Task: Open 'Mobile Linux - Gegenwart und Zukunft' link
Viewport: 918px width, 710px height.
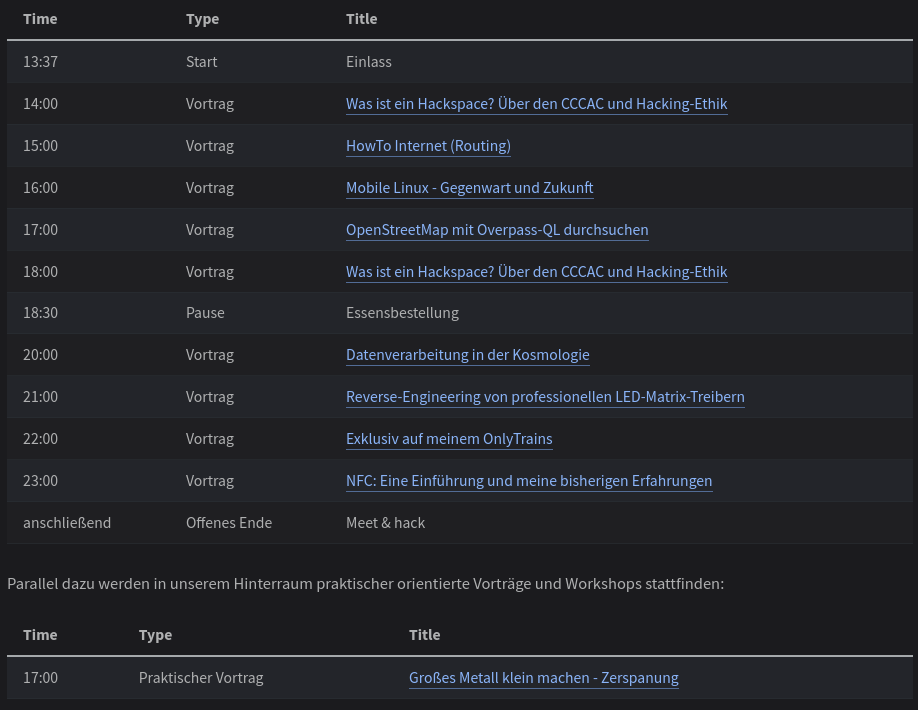Action: (469, 188)
